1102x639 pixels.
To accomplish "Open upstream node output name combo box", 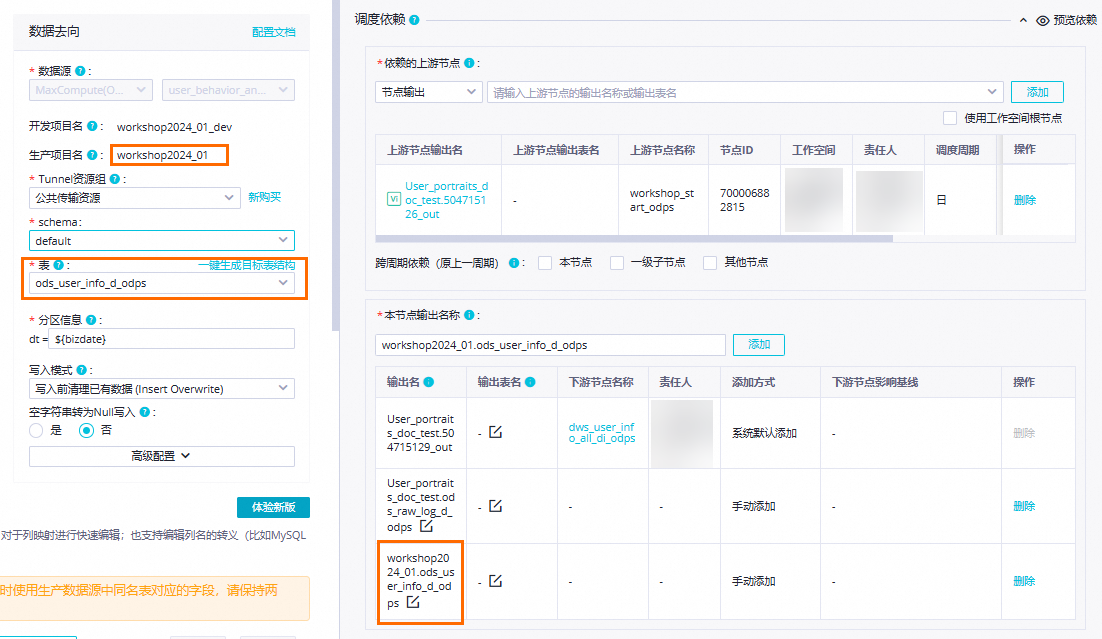I will [x=745, y=92].
